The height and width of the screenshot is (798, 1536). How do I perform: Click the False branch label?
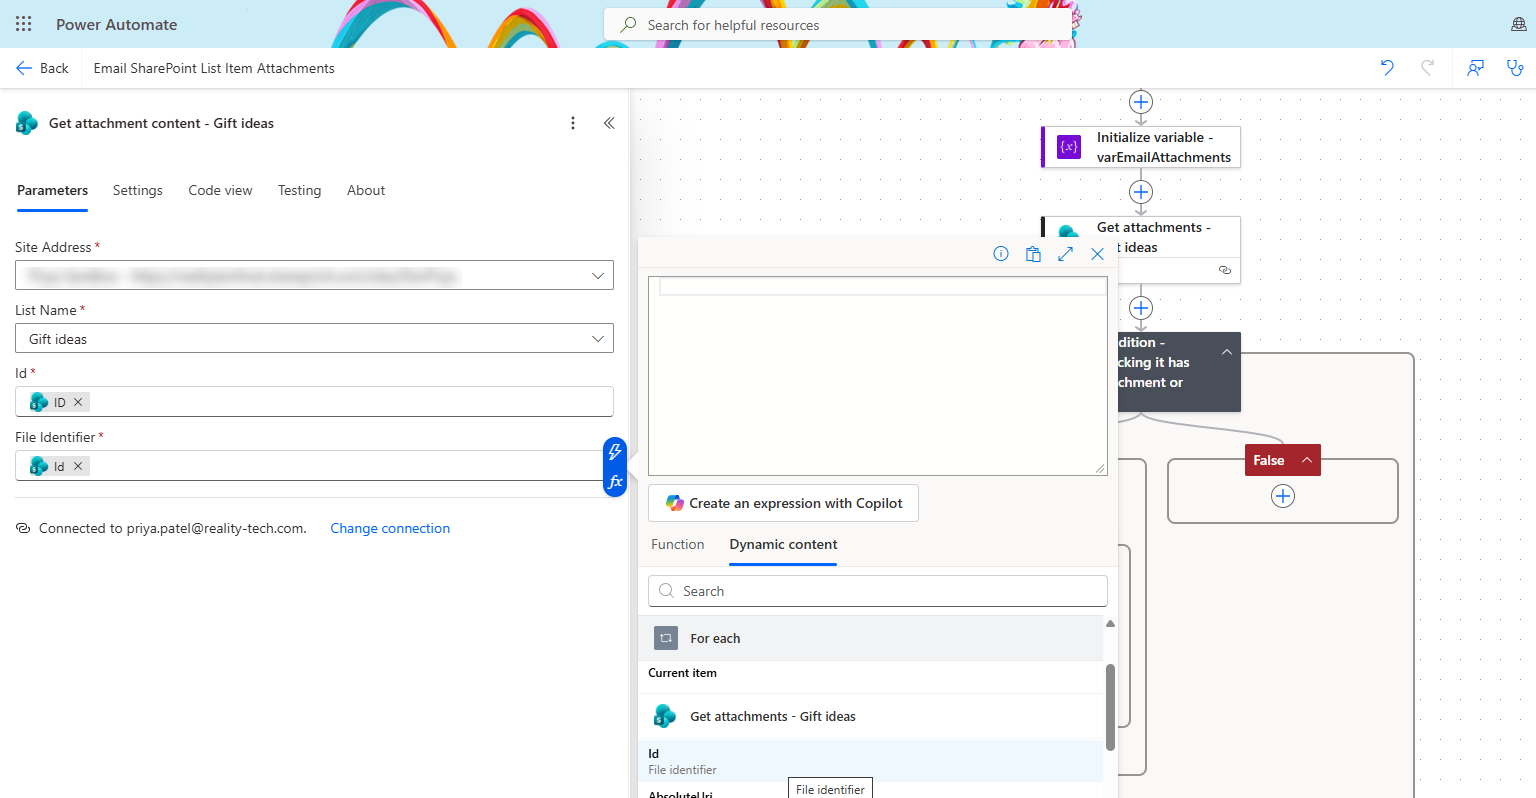click(x=1269, y=460)
